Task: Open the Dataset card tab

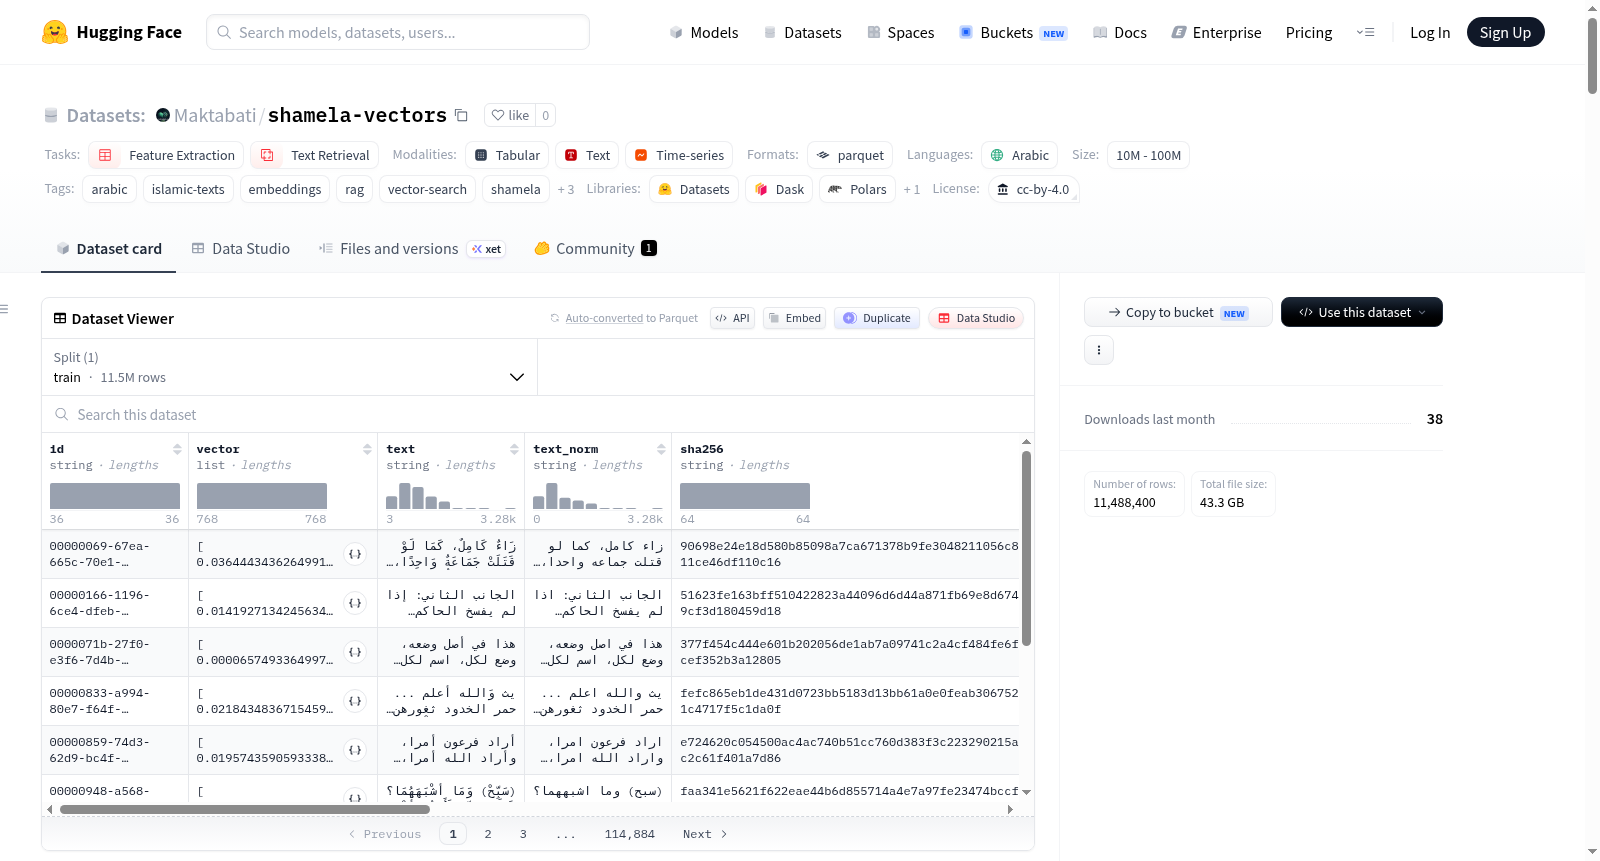Action: pos(109,248)
